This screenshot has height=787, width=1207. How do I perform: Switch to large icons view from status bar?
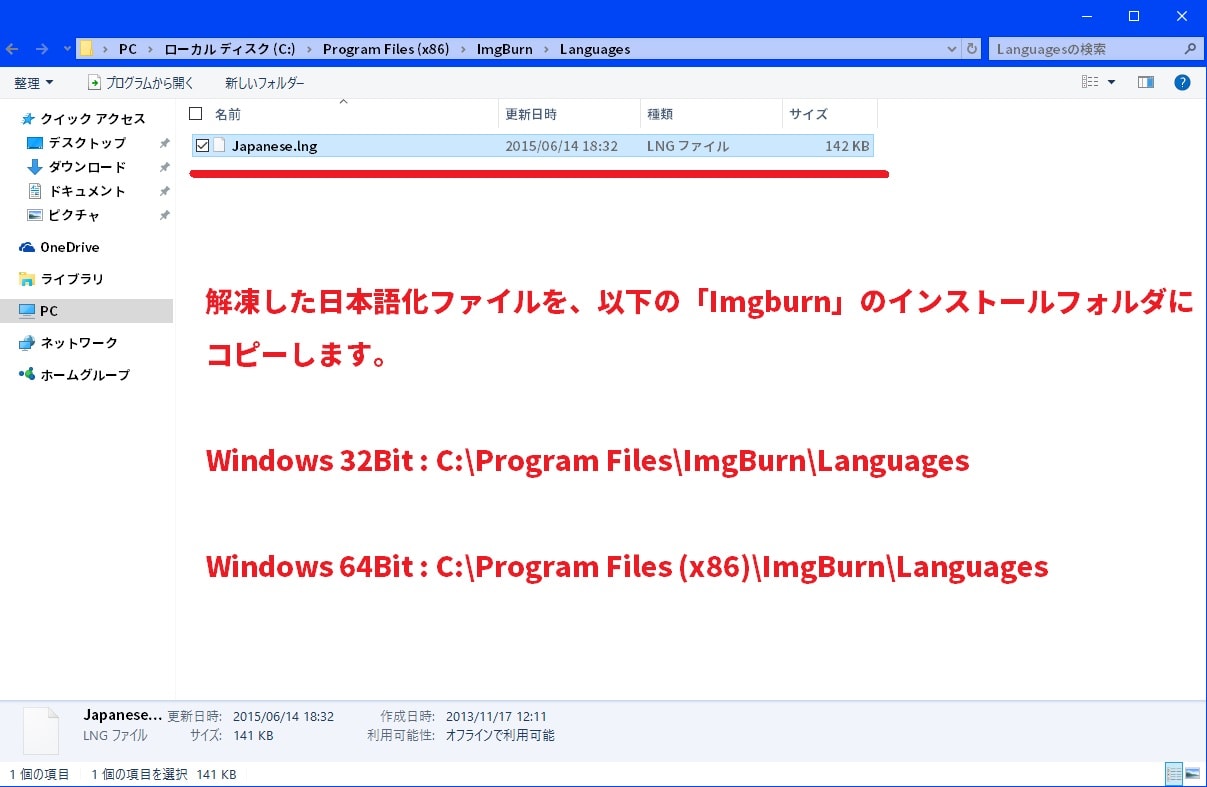pyautogui.click(x=1192, y=774)
